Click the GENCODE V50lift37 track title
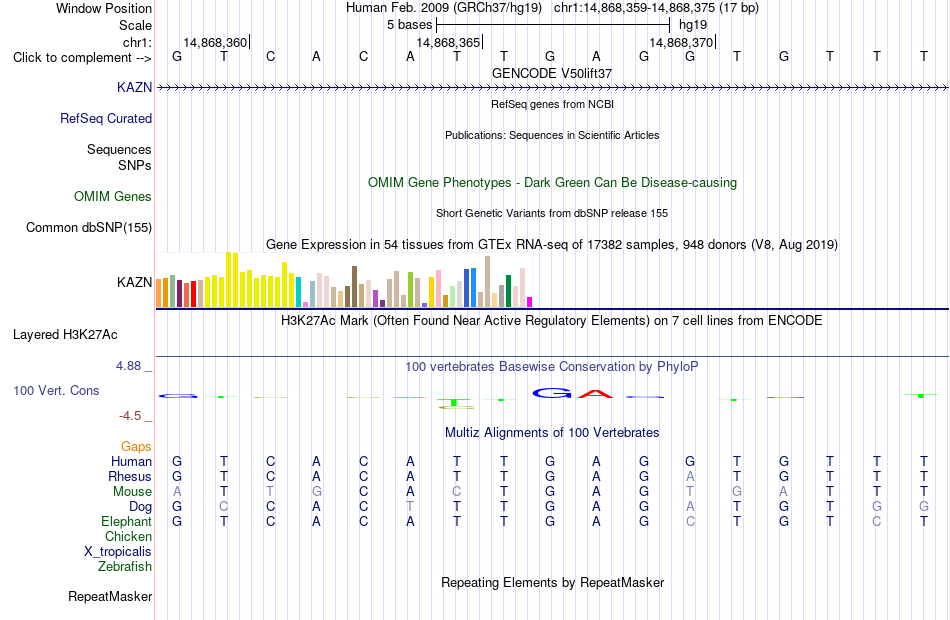Viewport: 950px width, 620px height. point(552,73)
